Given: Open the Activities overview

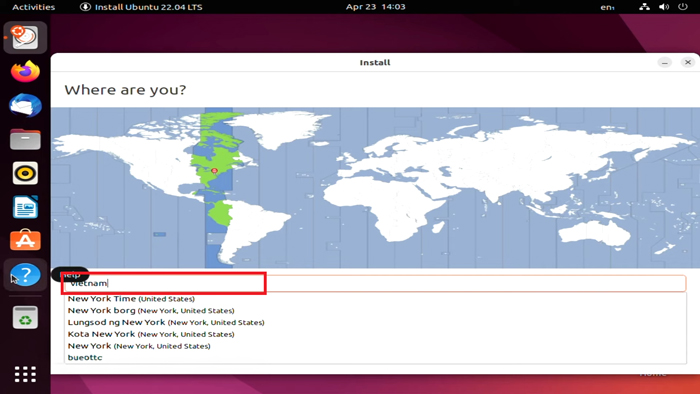Looking at the screenshot, I should click(x=33, y=7).
